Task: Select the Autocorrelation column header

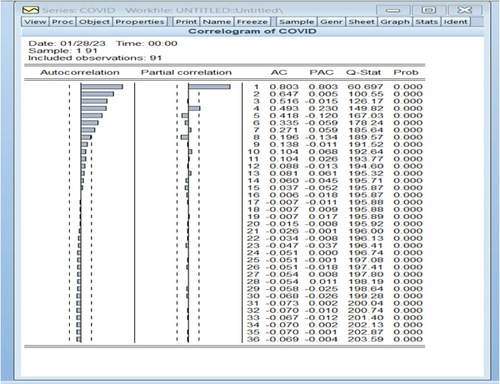Action: tap(80, 72)
